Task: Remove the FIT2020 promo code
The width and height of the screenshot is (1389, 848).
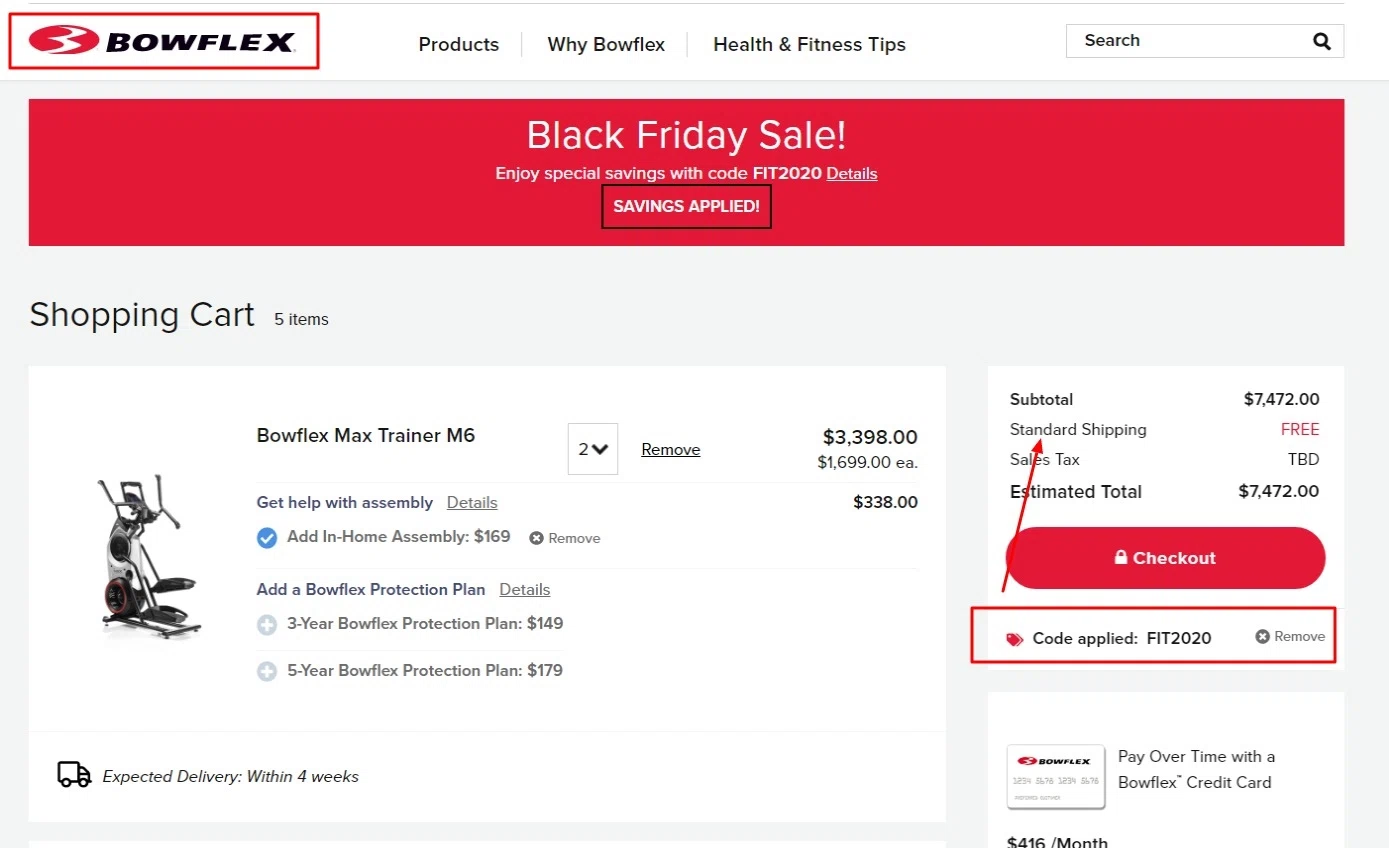Action: coord(1290,636)
